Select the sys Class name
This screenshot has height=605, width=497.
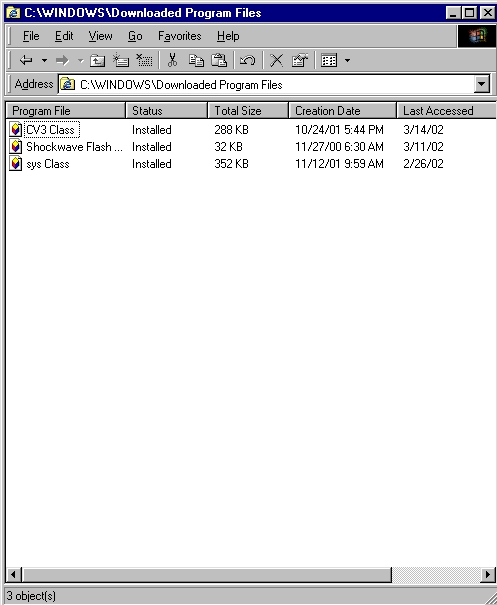point(48,164)
